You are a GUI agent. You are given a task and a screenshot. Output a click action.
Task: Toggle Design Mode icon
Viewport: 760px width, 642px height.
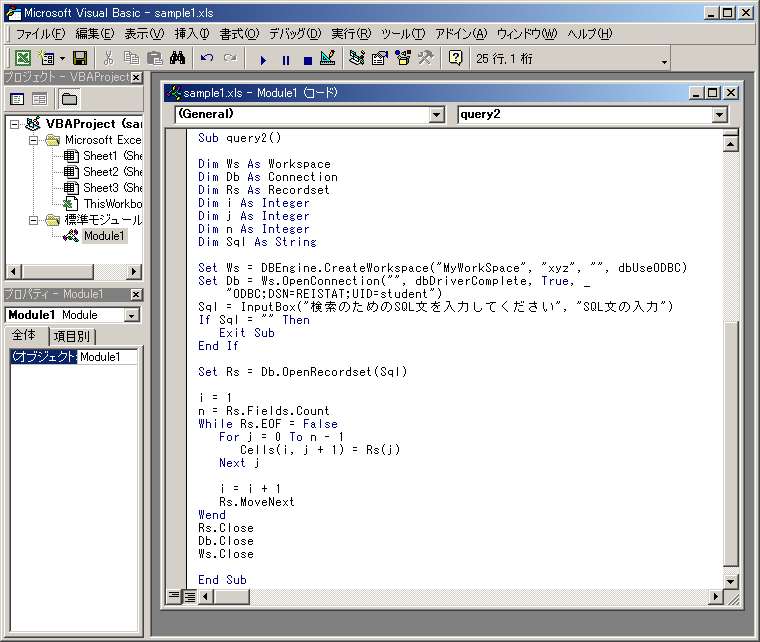(x=328, y=59)
